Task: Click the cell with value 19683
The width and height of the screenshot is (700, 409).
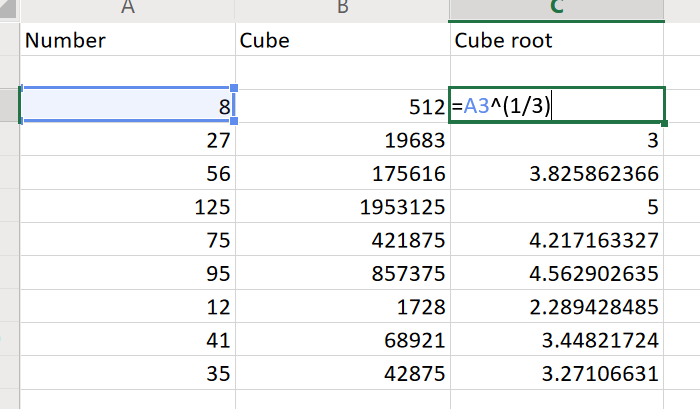Action: coord(342,140)
